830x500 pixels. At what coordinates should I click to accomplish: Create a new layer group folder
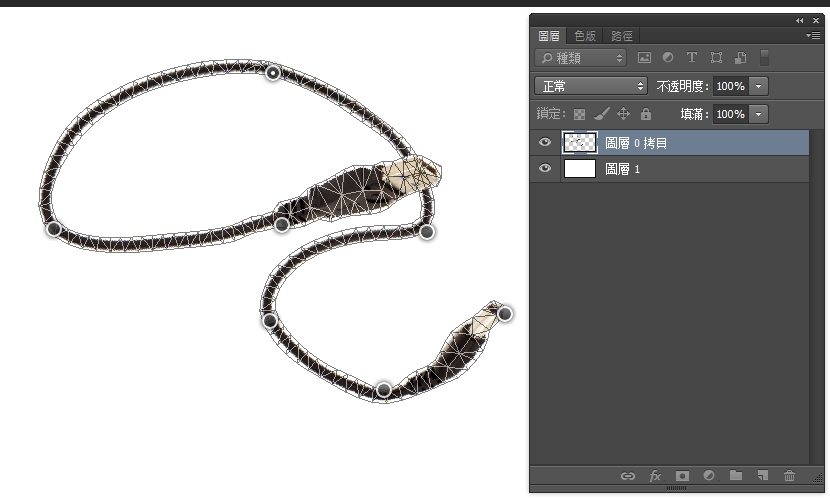[736, 476]
